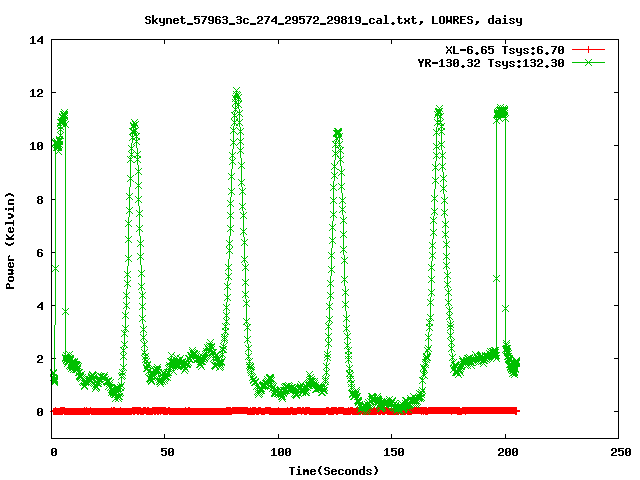The image size is (640, 480).
Task: Select the YR-130.32 Tsys:132.30 legend entry
Action: 491,63
